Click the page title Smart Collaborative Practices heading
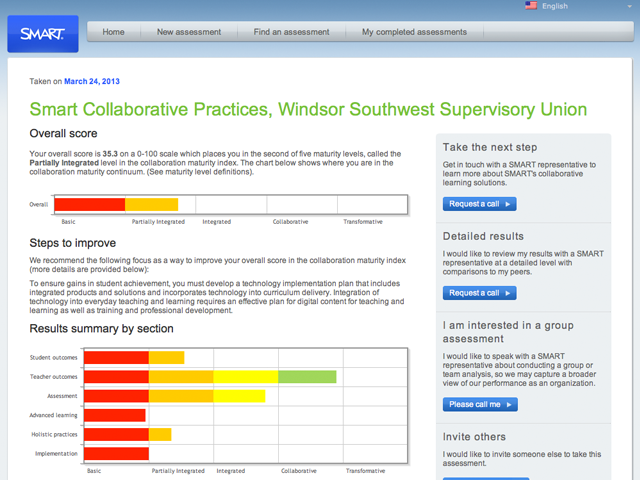This screenshot has width=640, height=480. 308,109
